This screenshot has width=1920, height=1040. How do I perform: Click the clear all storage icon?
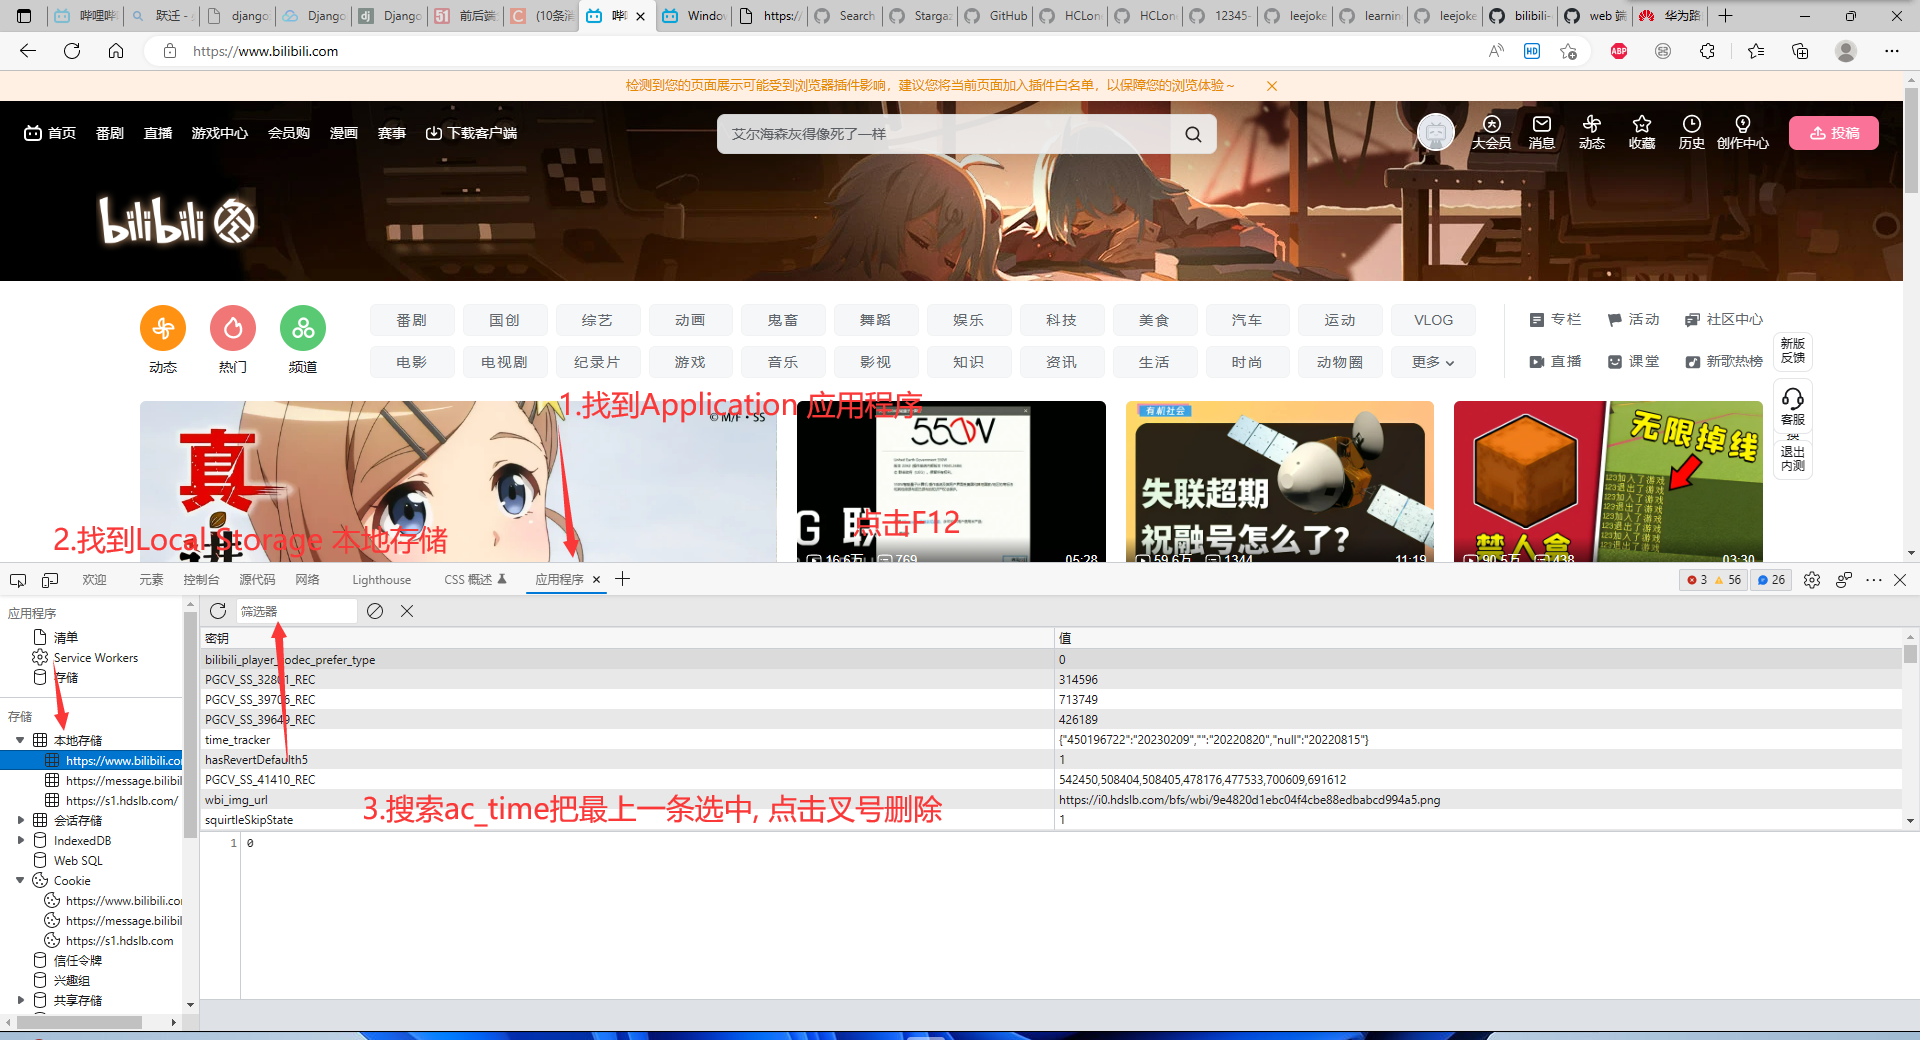[x=375, y=611]
